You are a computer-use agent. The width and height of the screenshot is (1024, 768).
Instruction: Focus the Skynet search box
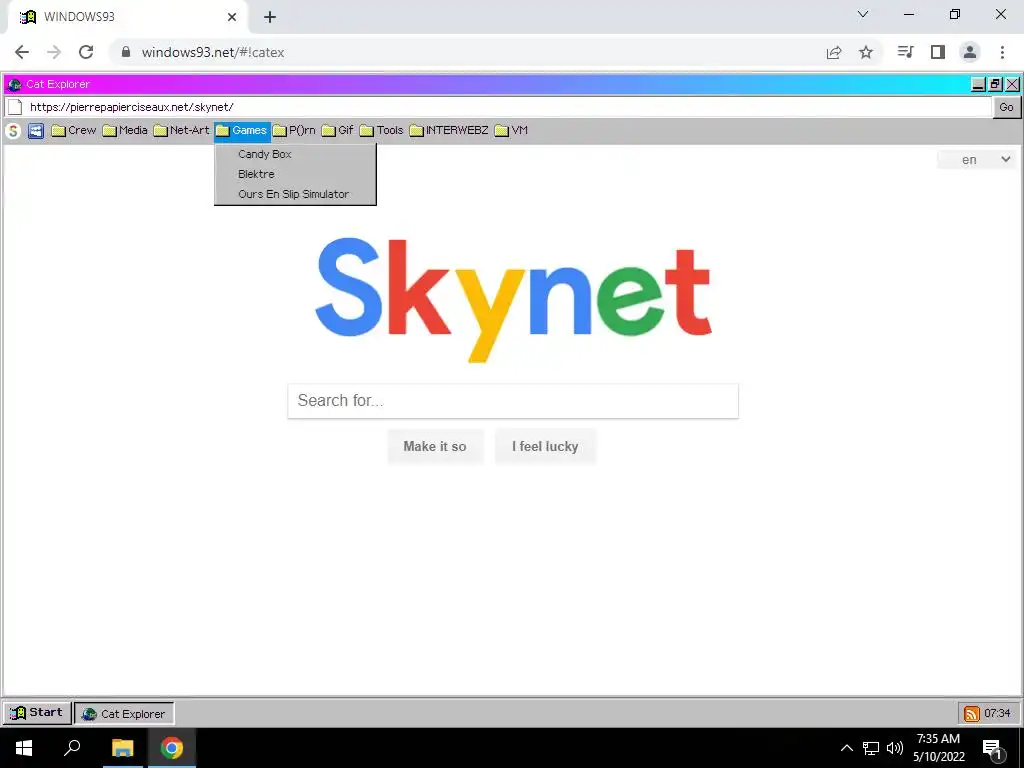tap(513, 400)
